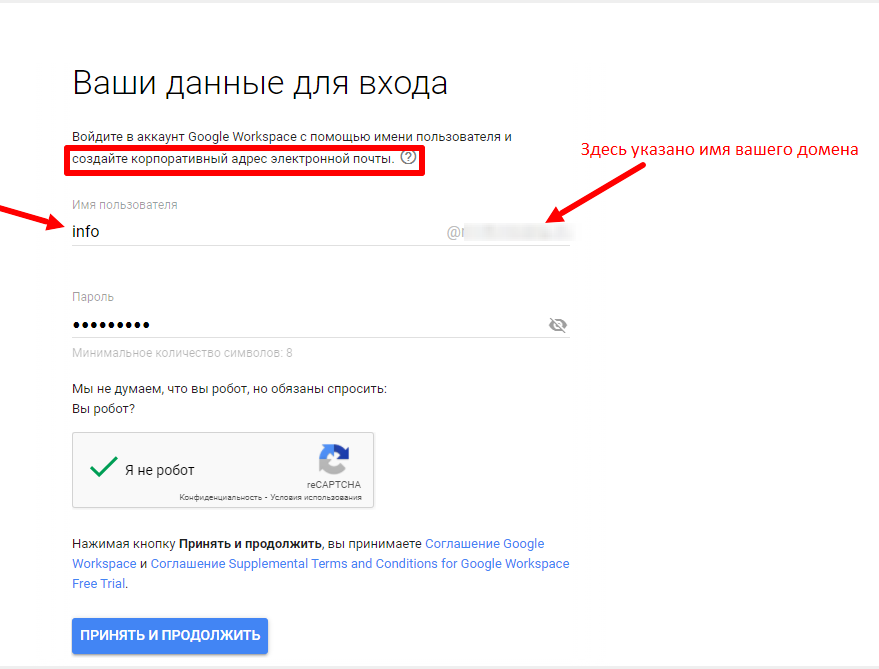Check the "Я не робот" checkbox
This screenshot has height=669, width=879.
coord(104,468)
